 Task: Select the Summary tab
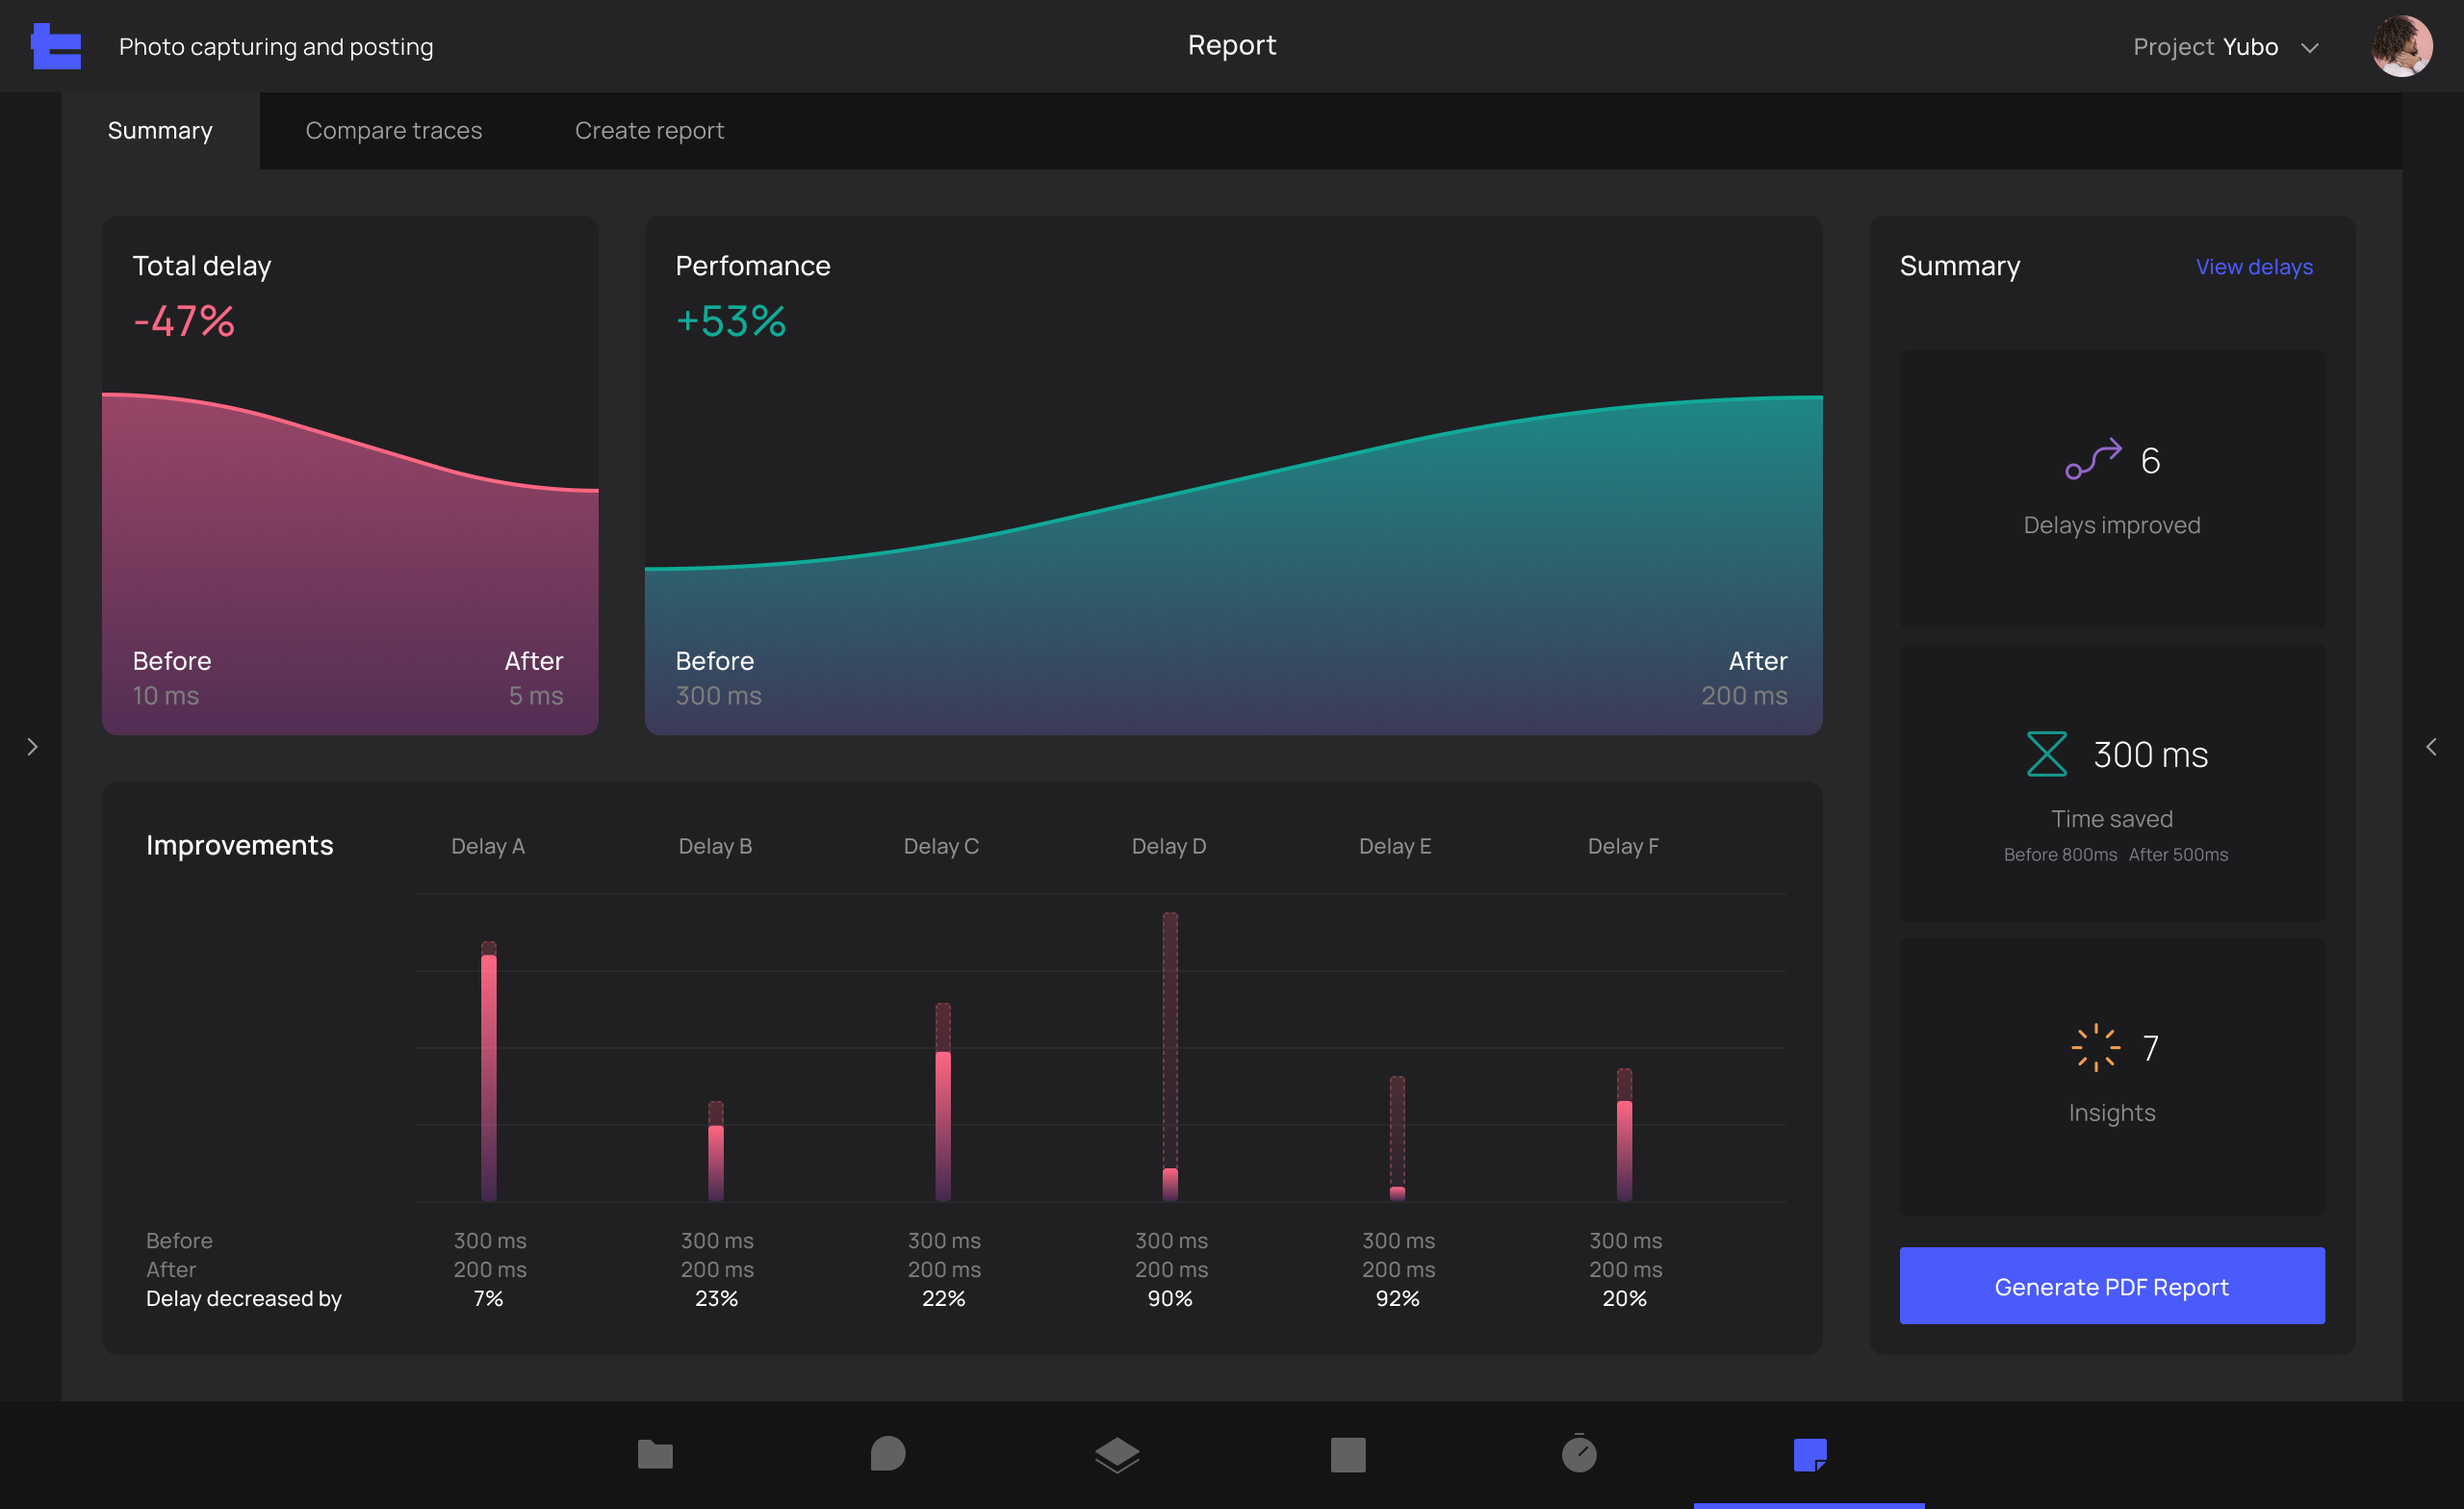pos(160,131)
